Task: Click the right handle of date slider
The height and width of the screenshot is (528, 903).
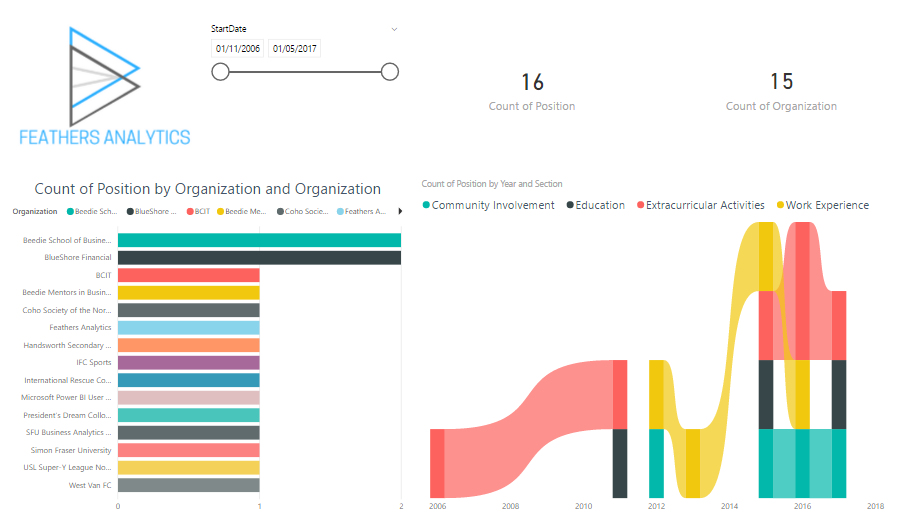Action: 390,72
